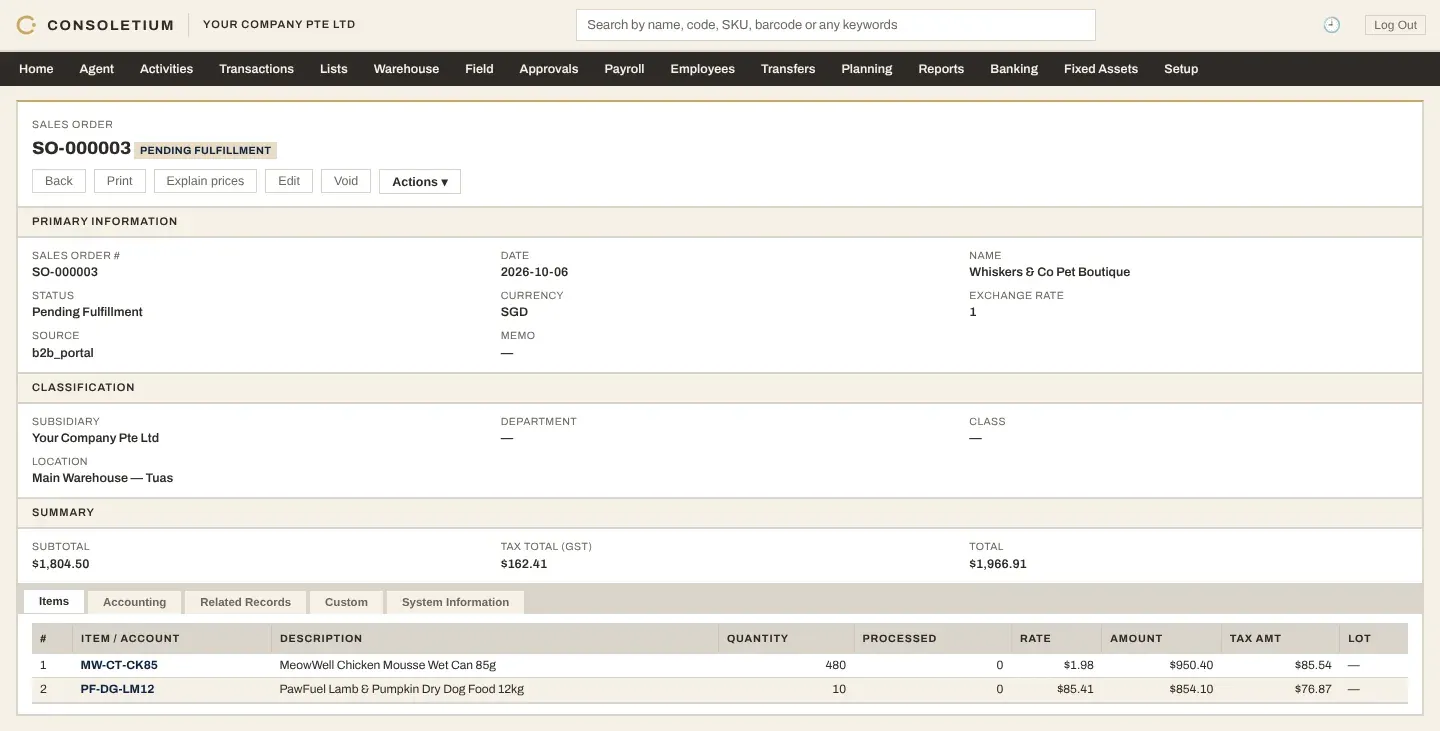Click the Explain prices button
The image size is (1440, 731).
(205, 181)
